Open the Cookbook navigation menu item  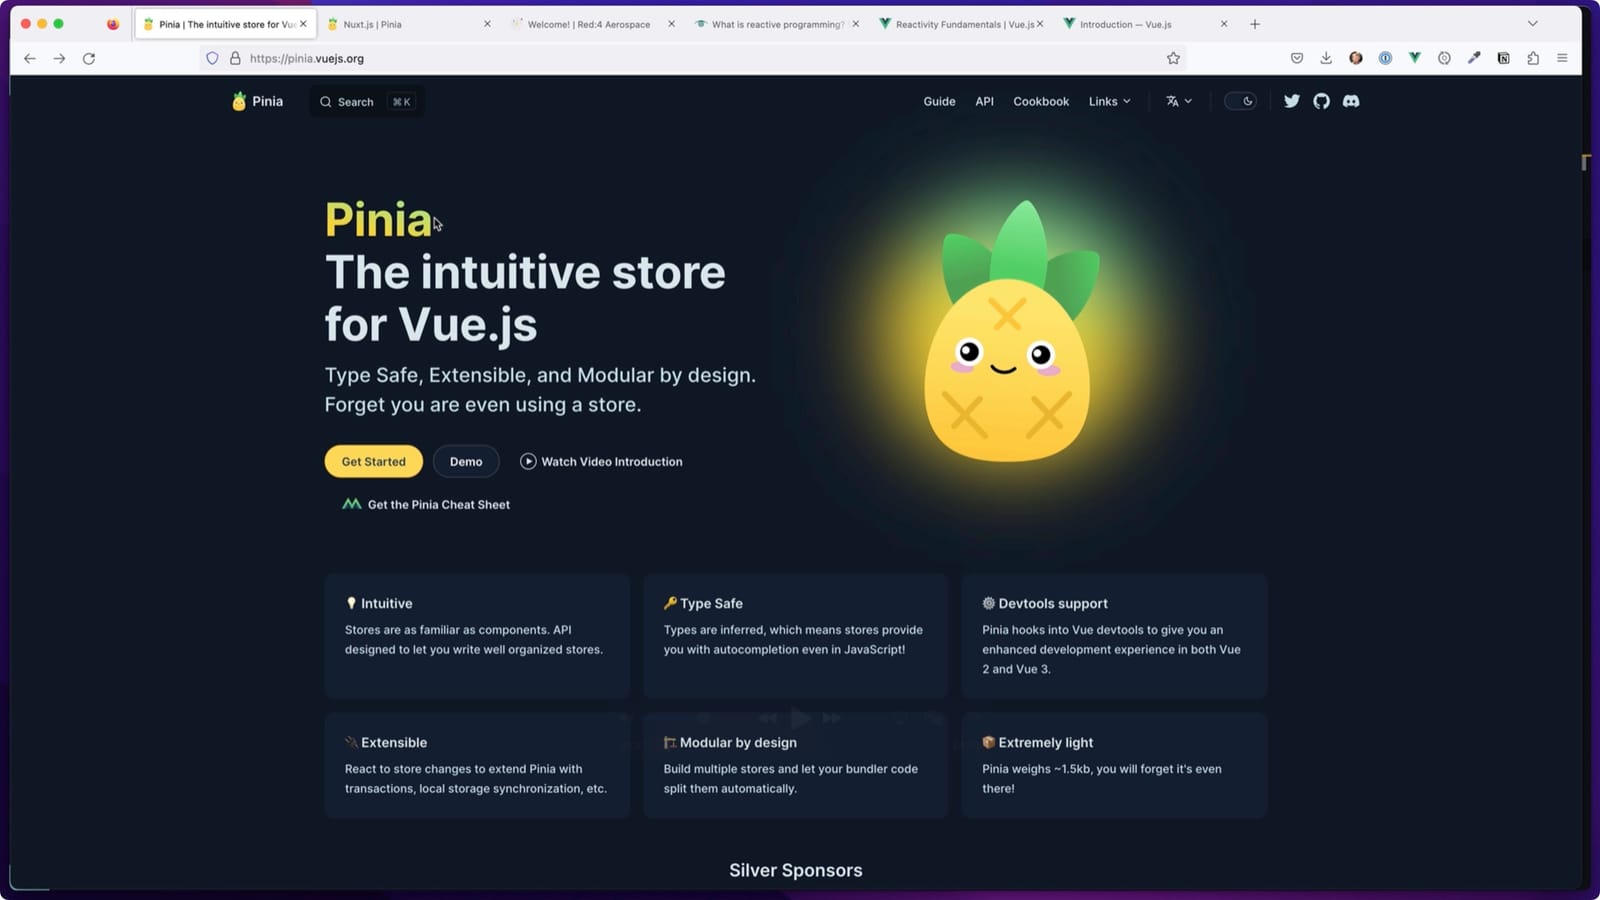click(x=1040, y=101)
